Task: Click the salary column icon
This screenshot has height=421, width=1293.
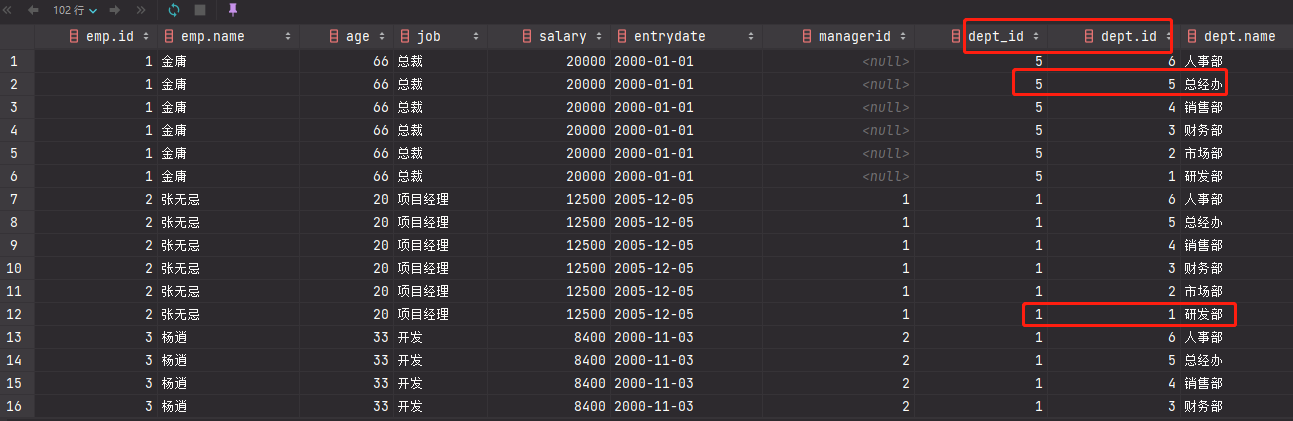Action: (529, 37)
